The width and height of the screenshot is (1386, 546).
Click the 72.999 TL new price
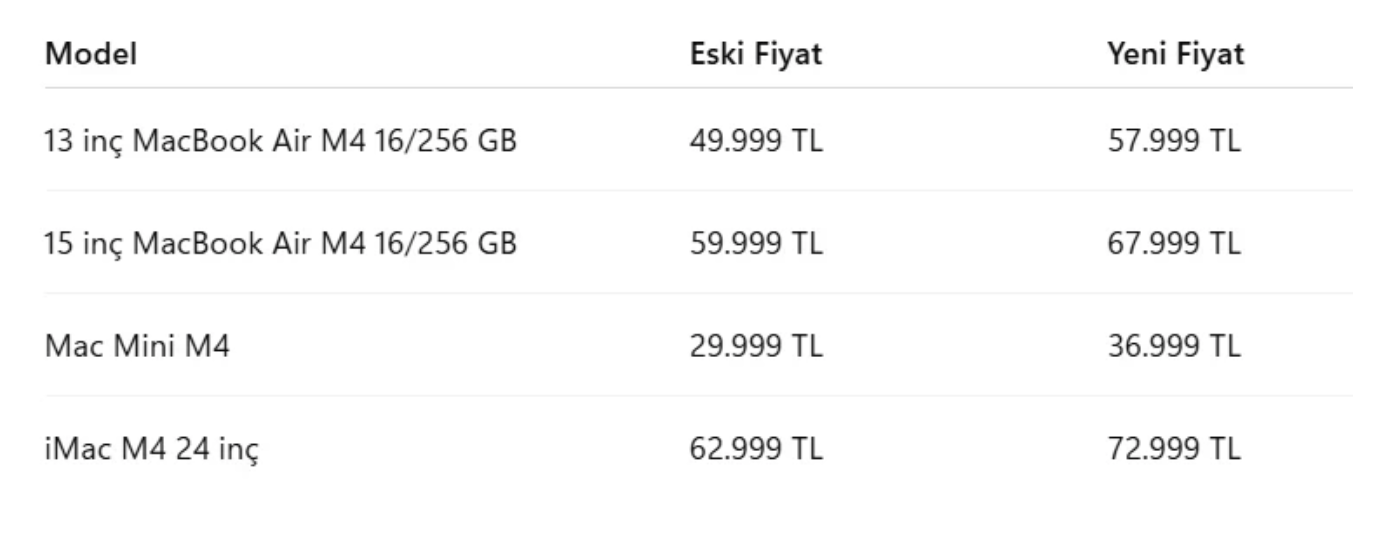tap(1173, 449)
